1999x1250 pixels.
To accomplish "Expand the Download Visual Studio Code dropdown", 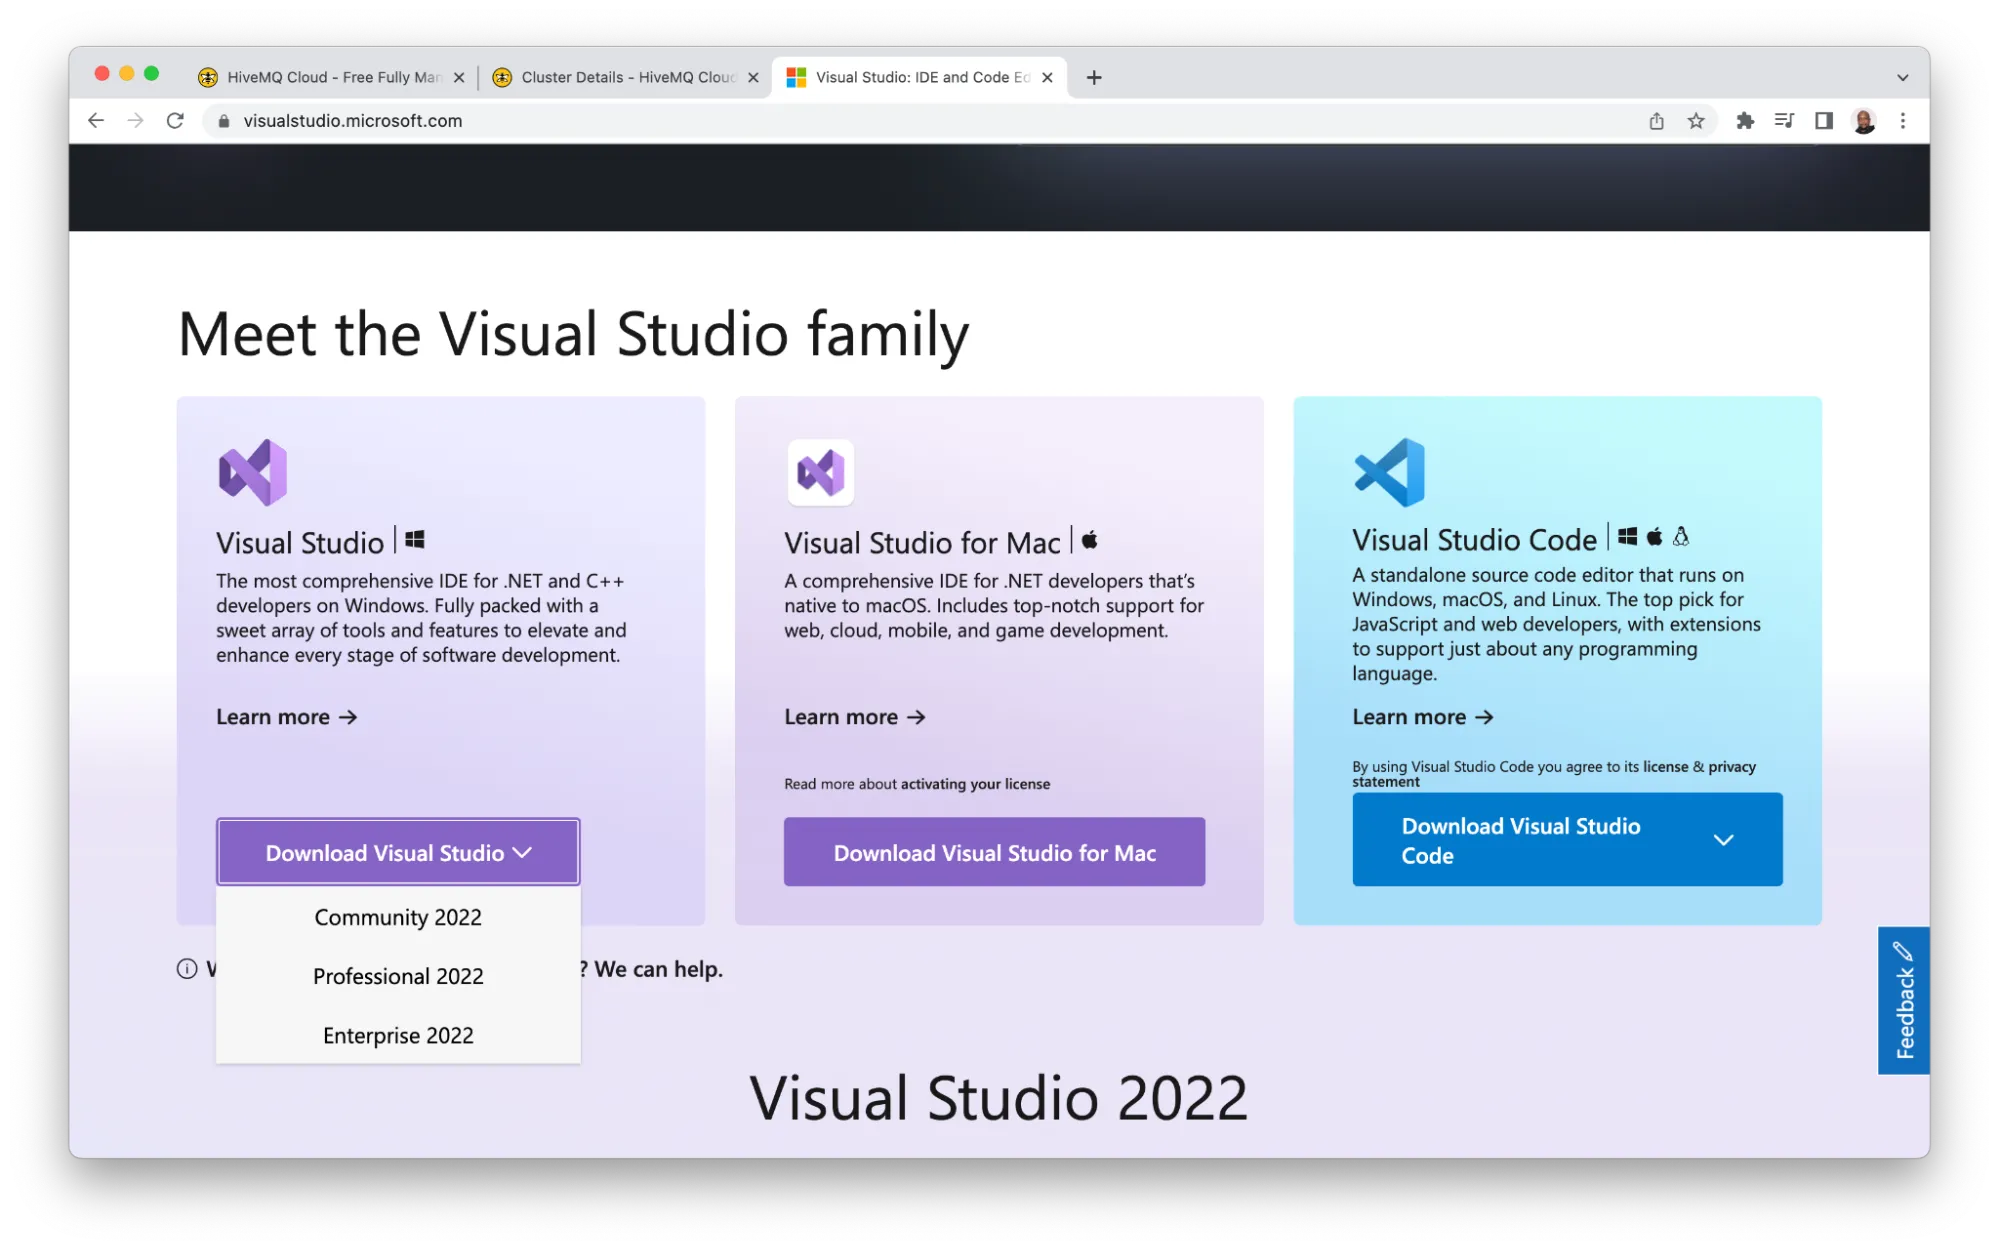I will [x=1722, y=840].
